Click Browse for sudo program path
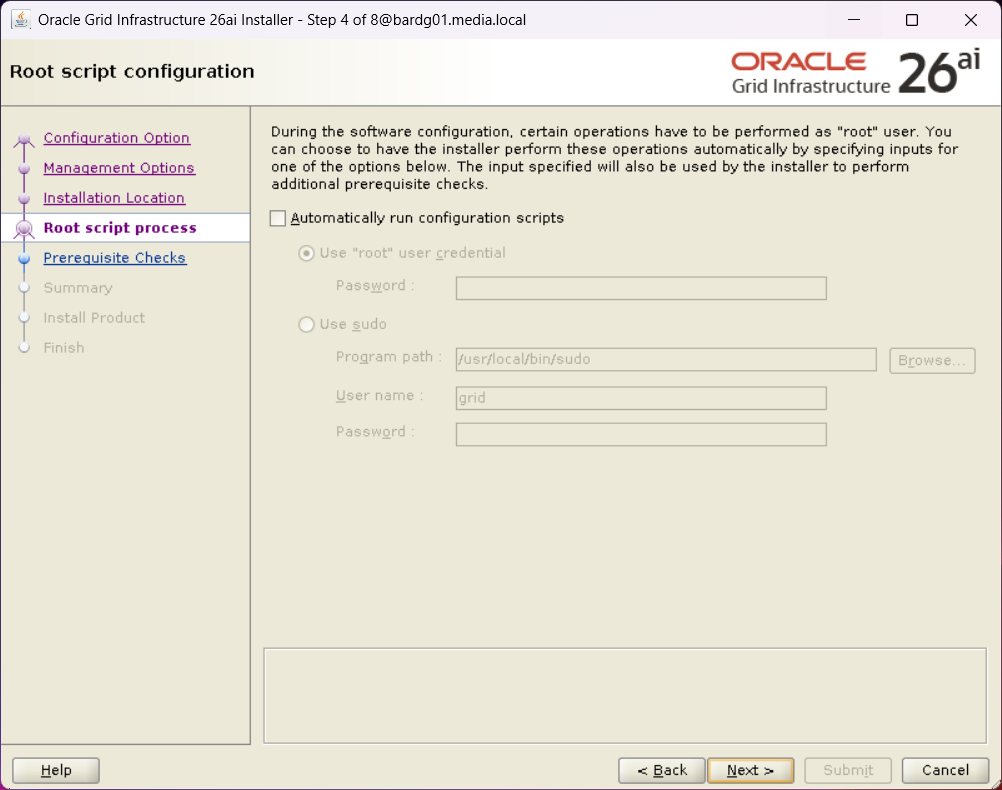 click(x=932, y=360)
